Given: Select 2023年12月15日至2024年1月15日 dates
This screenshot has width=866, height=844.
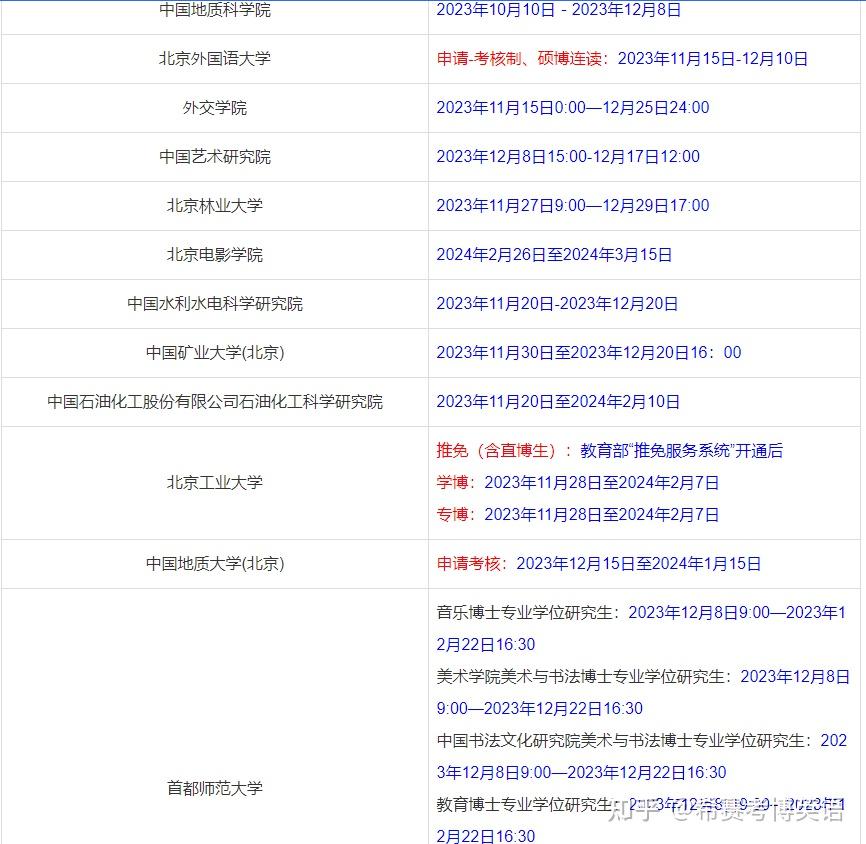Looking at the screenshot, I should pyautogui.click(x=638, y=564).
